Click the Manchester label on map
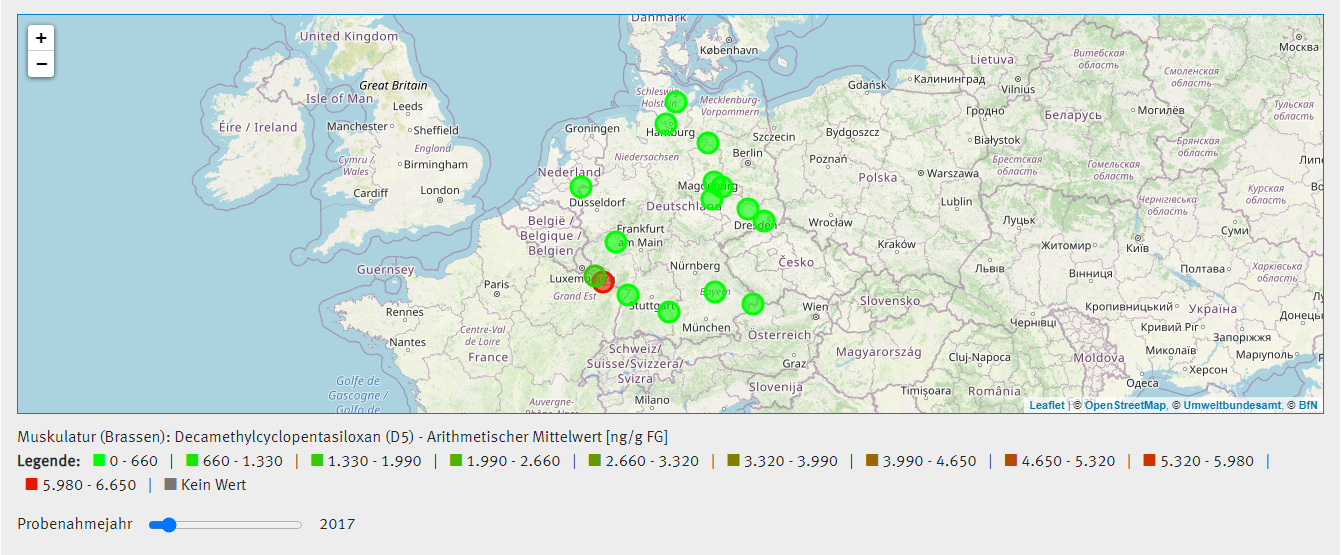The height and width of the screenshot is (555, 1342). point(357,127)
